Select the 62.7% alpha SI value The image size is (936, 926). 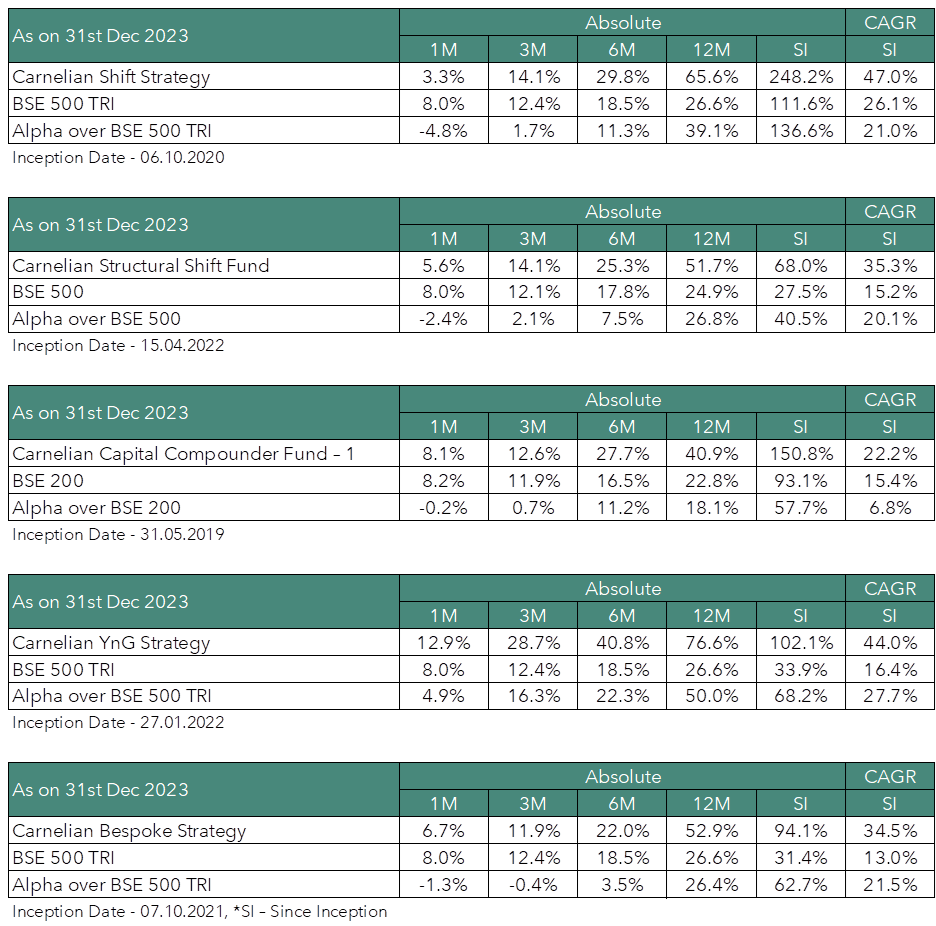[800, 885]
